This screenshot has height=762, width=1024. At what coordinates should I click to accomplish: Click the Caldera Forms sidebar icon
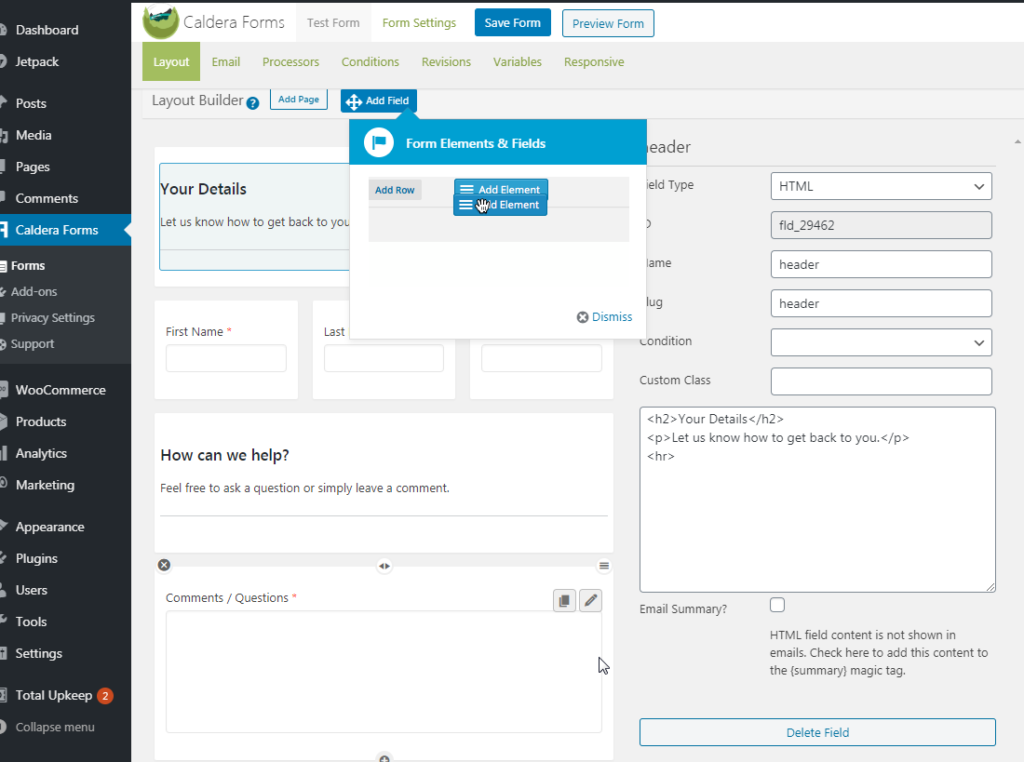(x=3, y=230)
